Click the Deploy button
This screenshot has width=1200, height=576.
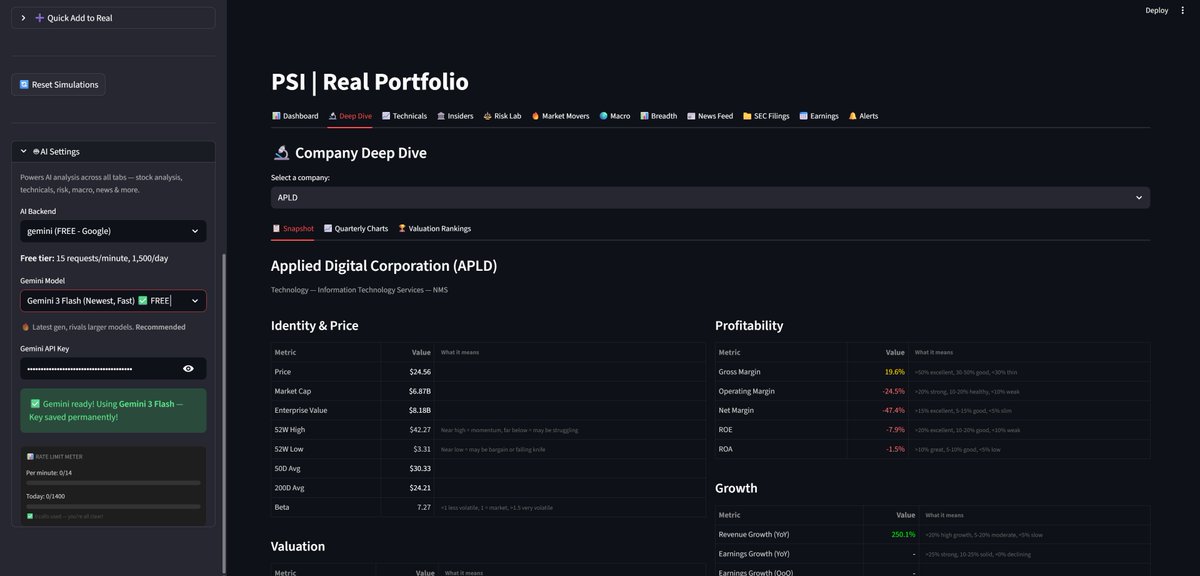(1157, 10)
